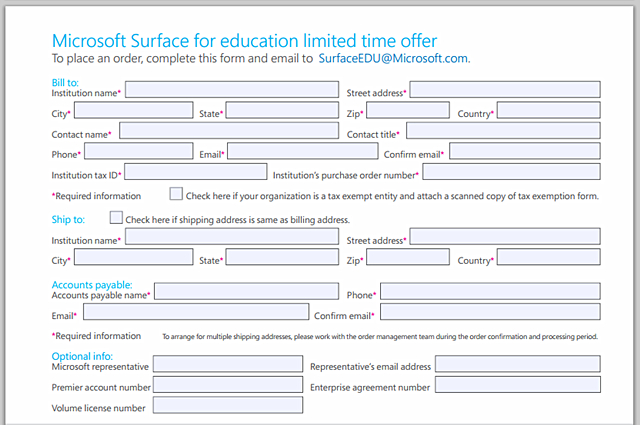This screenshot has width=640, height=425.
Task: Click the Contact title field
Action: click(502, 130)
